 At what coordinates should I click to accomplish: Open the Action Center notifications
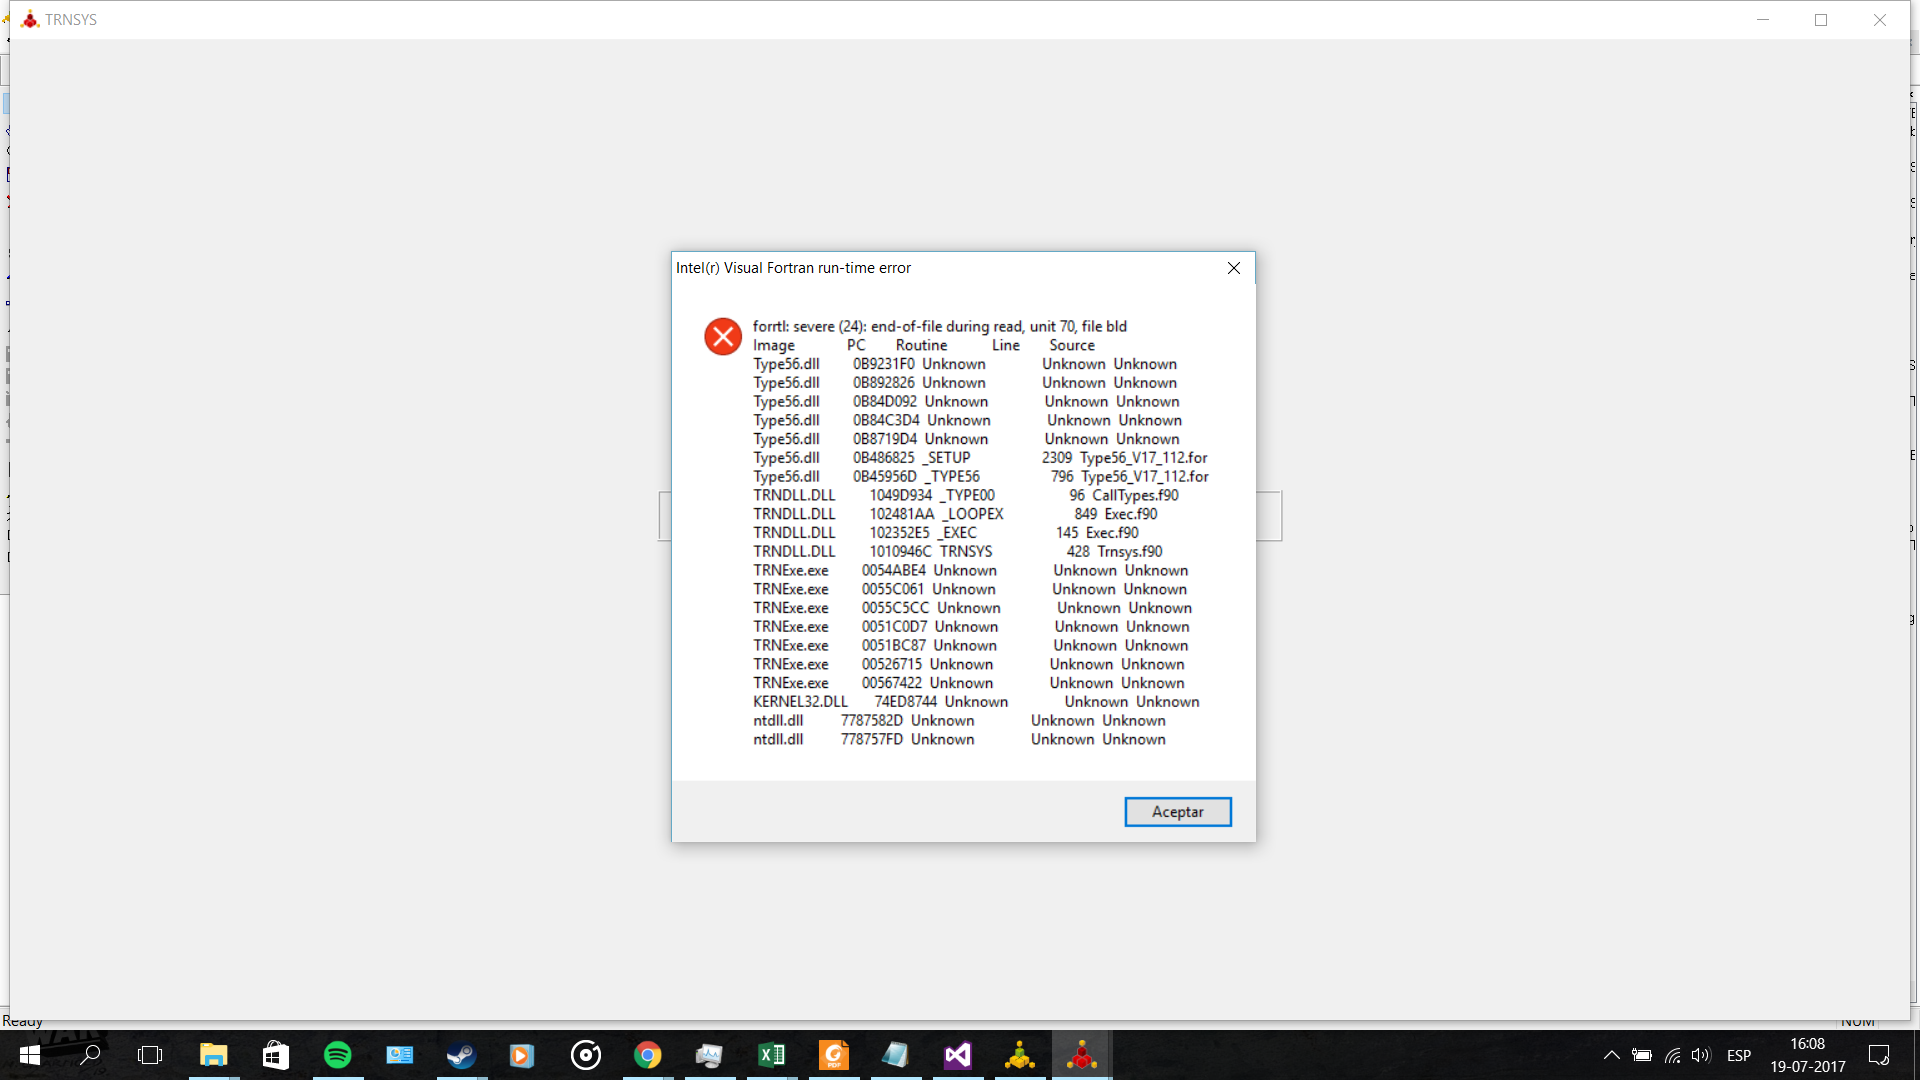point(1879,1055)
